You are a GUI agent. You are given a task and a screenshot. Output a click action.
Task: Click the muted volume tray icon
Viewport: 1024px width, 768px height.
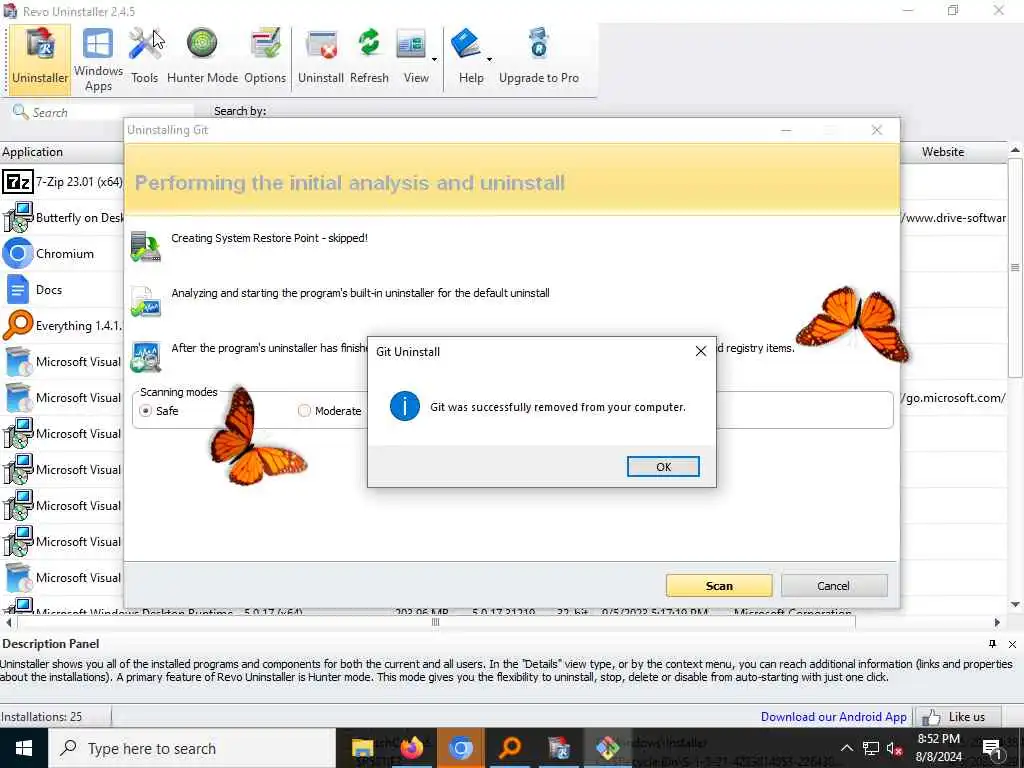(895, 748)
